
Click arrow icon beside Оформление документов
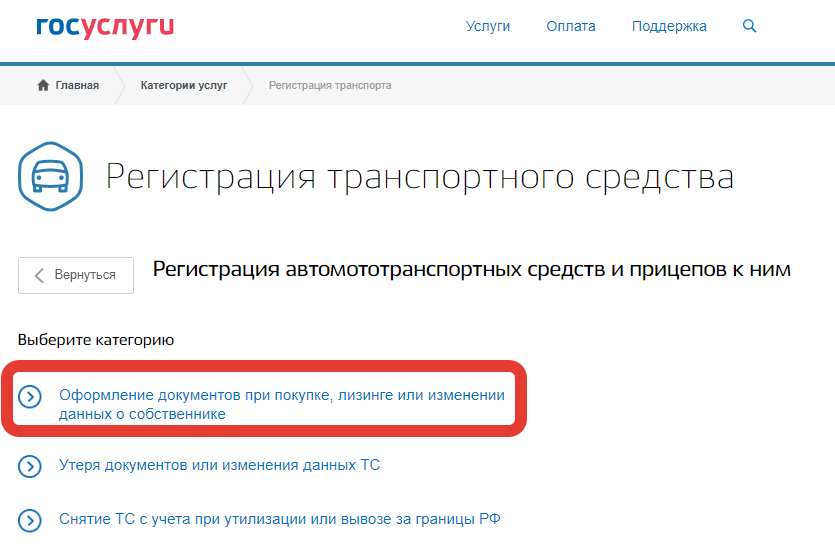point(30,397)
